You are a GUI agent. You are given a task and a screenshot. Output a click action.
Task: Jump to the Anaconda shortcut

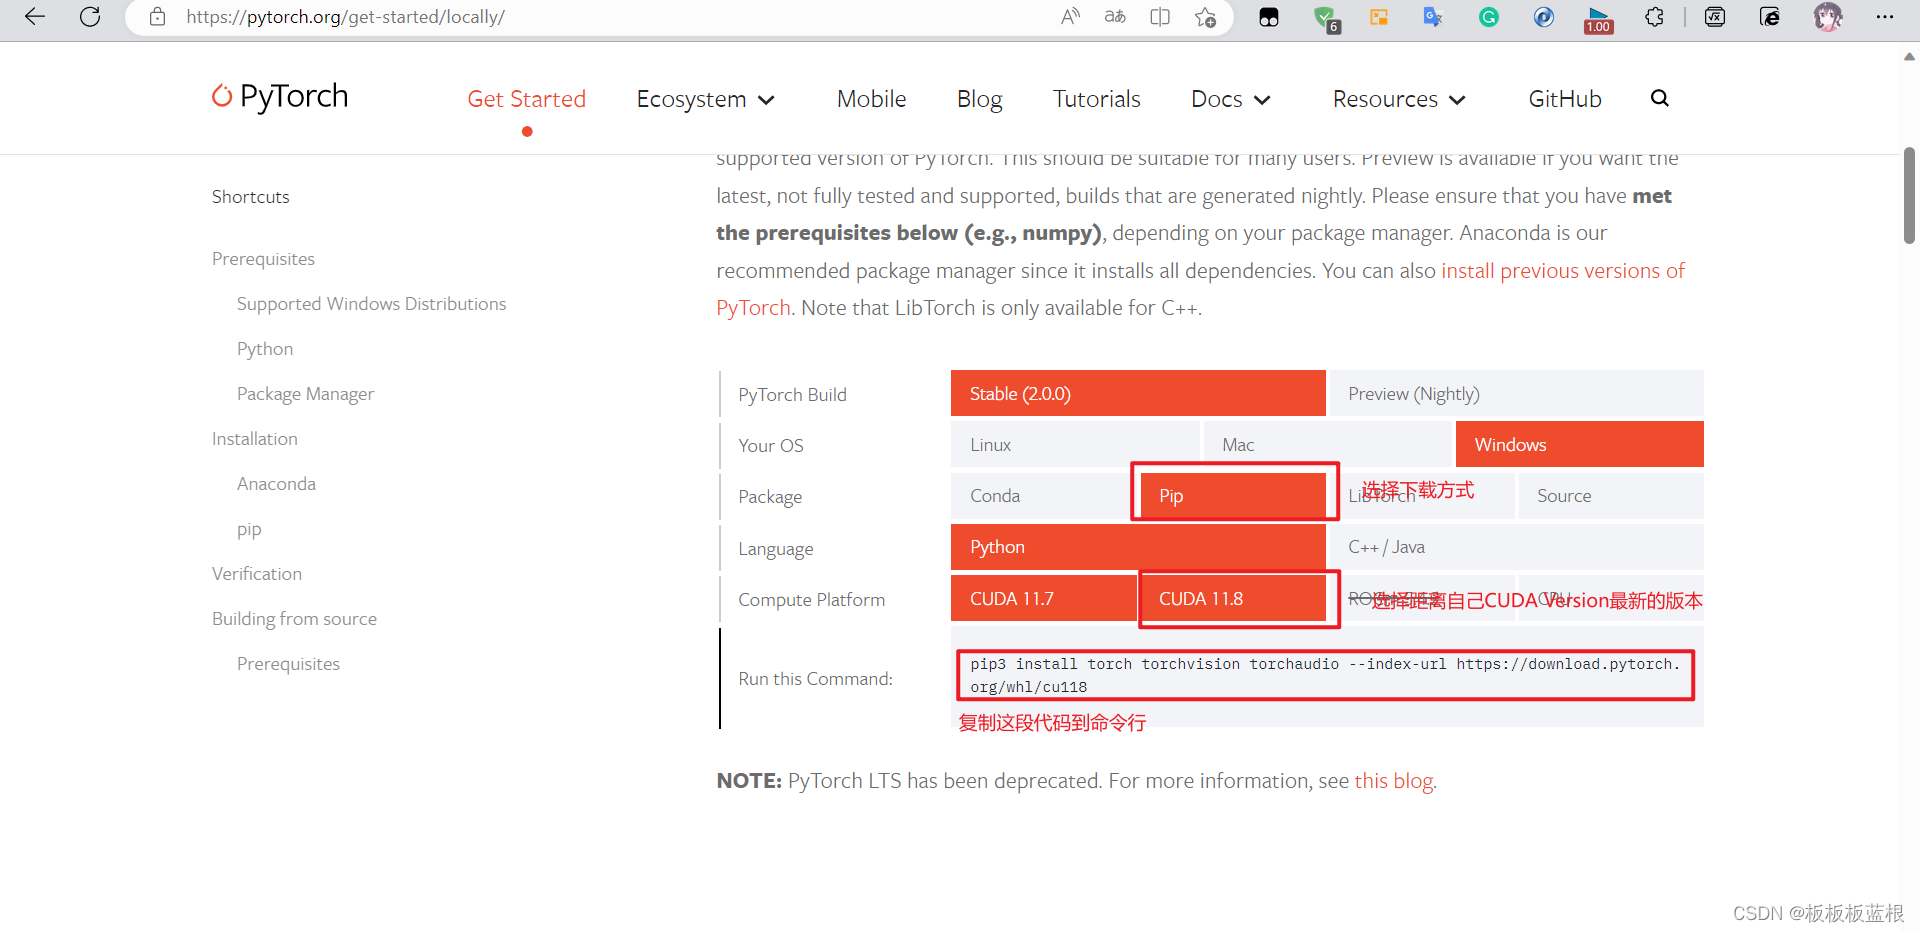click(276, 484)
